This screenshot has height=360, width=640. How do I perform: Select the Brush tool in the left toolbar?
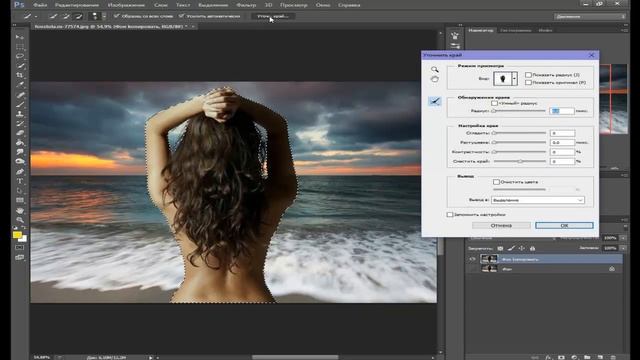tap(20, 104)
